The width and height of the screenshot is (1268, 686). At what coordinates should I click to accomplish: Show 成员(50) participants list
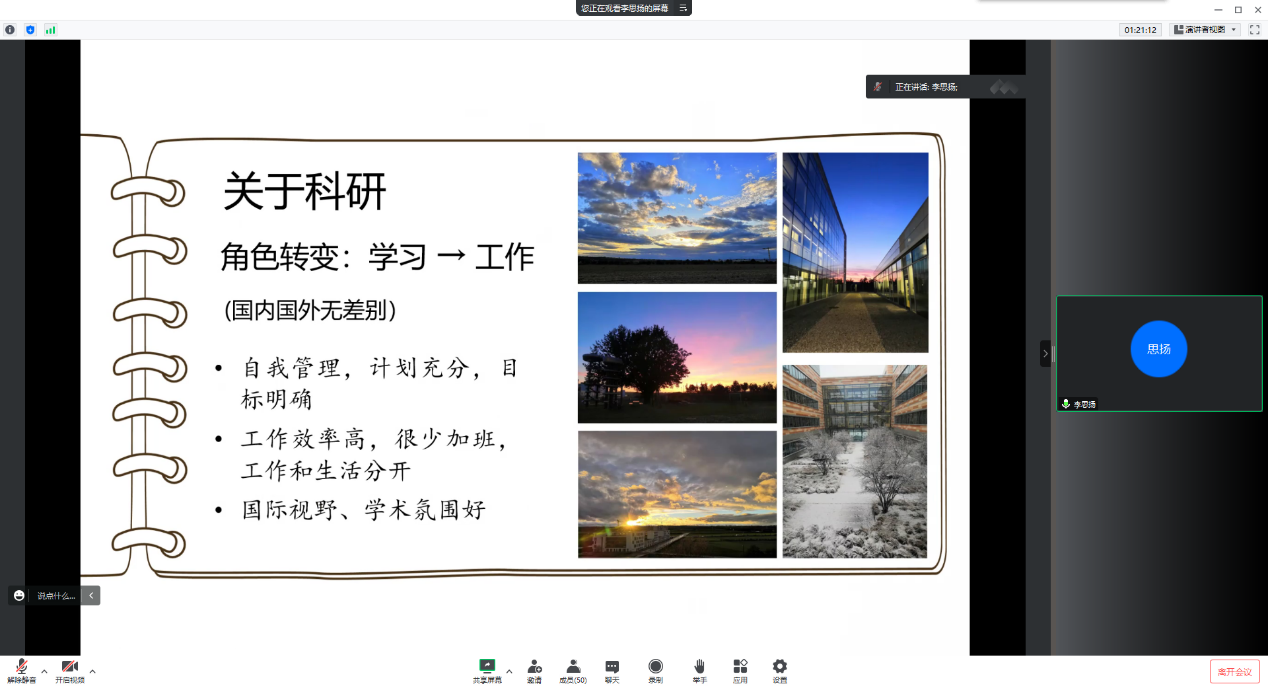click(x=573, y=670)
